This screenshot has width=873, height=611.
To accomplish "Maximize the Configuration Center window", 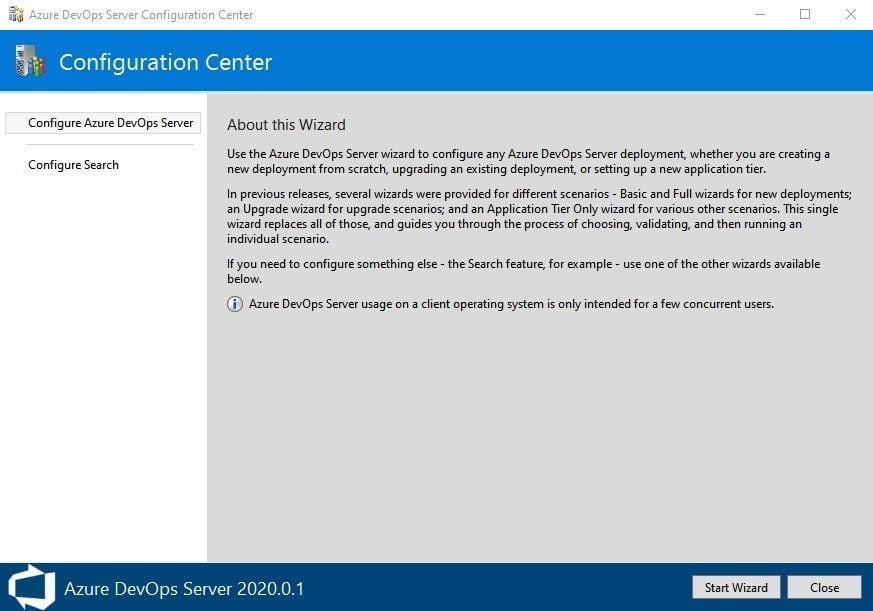I will [x=805, y=15].
